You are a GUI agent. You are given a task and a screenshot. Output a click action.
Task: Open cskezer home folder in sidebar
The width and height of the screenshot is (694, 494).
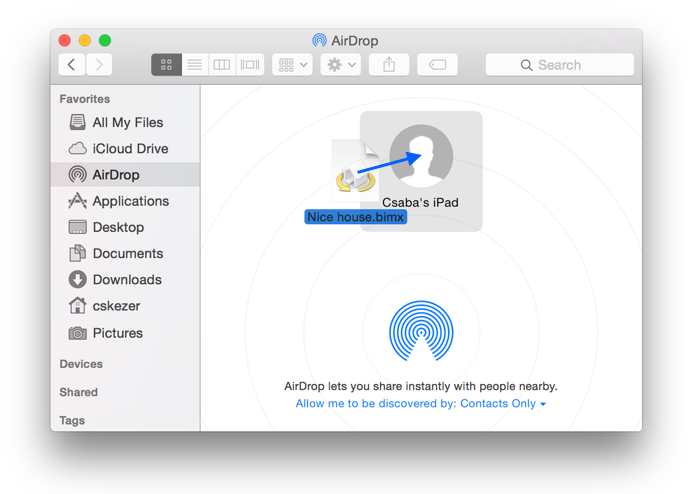click(x=125, y=306)
